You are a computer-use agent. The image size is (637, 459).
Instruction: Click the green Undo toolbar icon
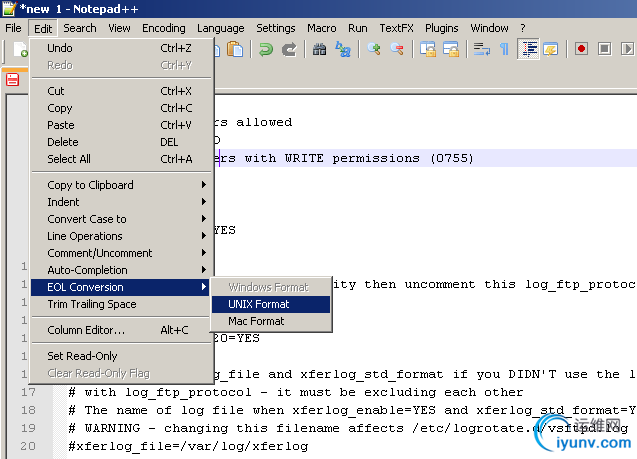click(x=266, y=50)
